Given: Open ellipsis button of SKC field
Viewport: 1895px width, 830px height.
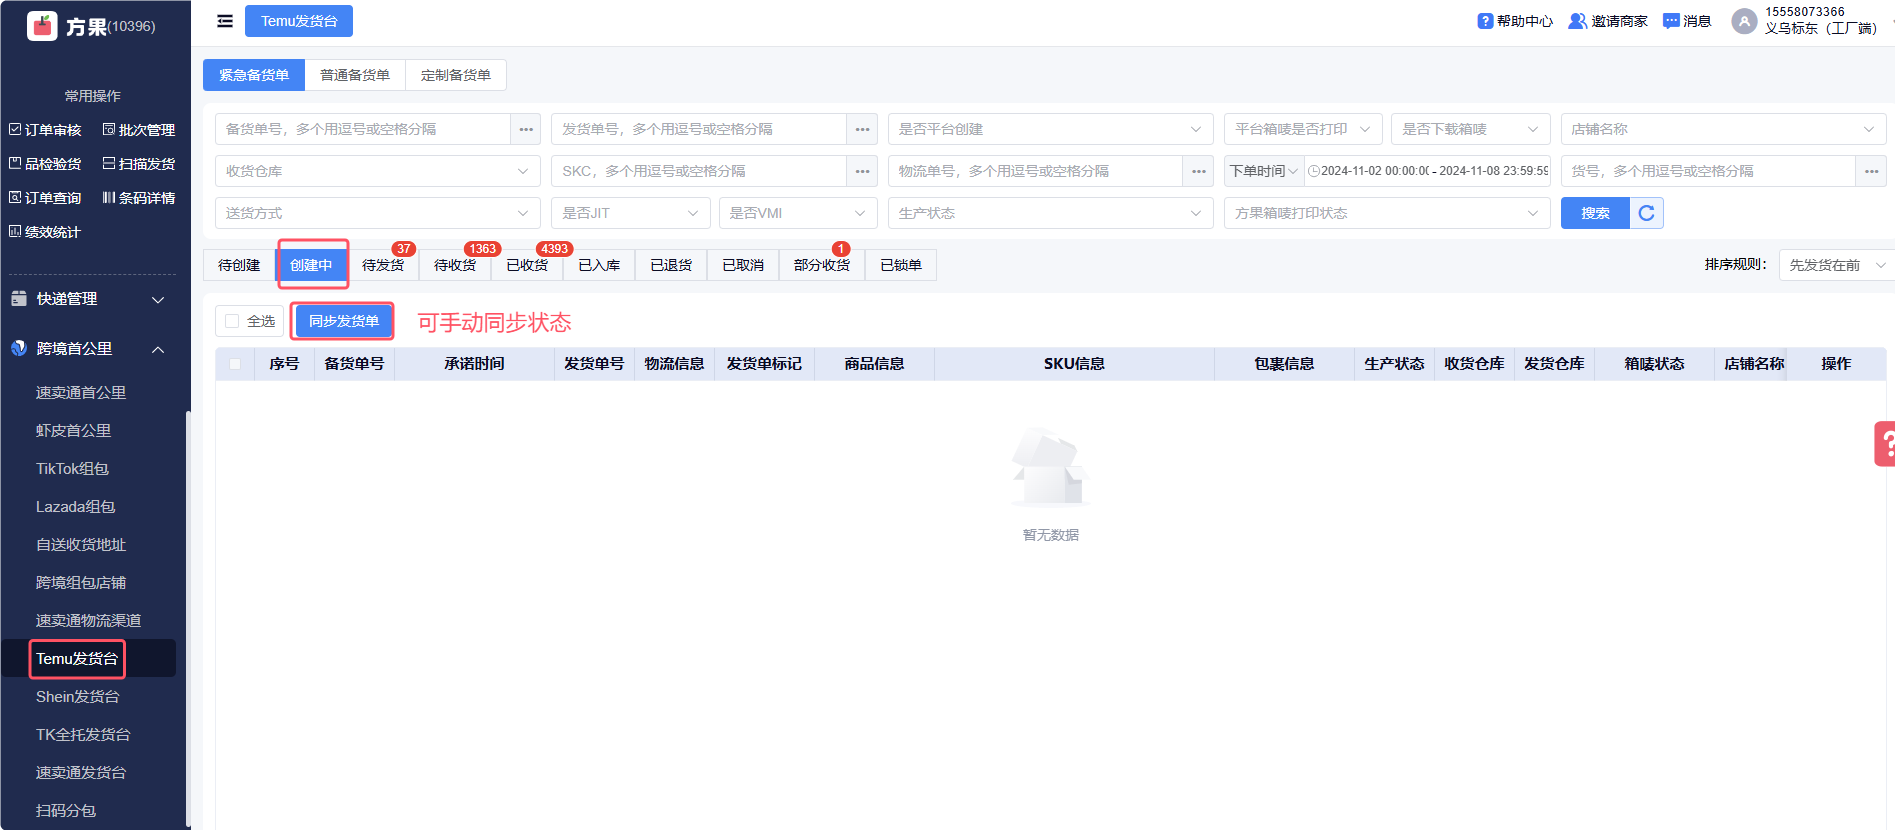Looking at the screenshot, I should [x=862, y=171].
